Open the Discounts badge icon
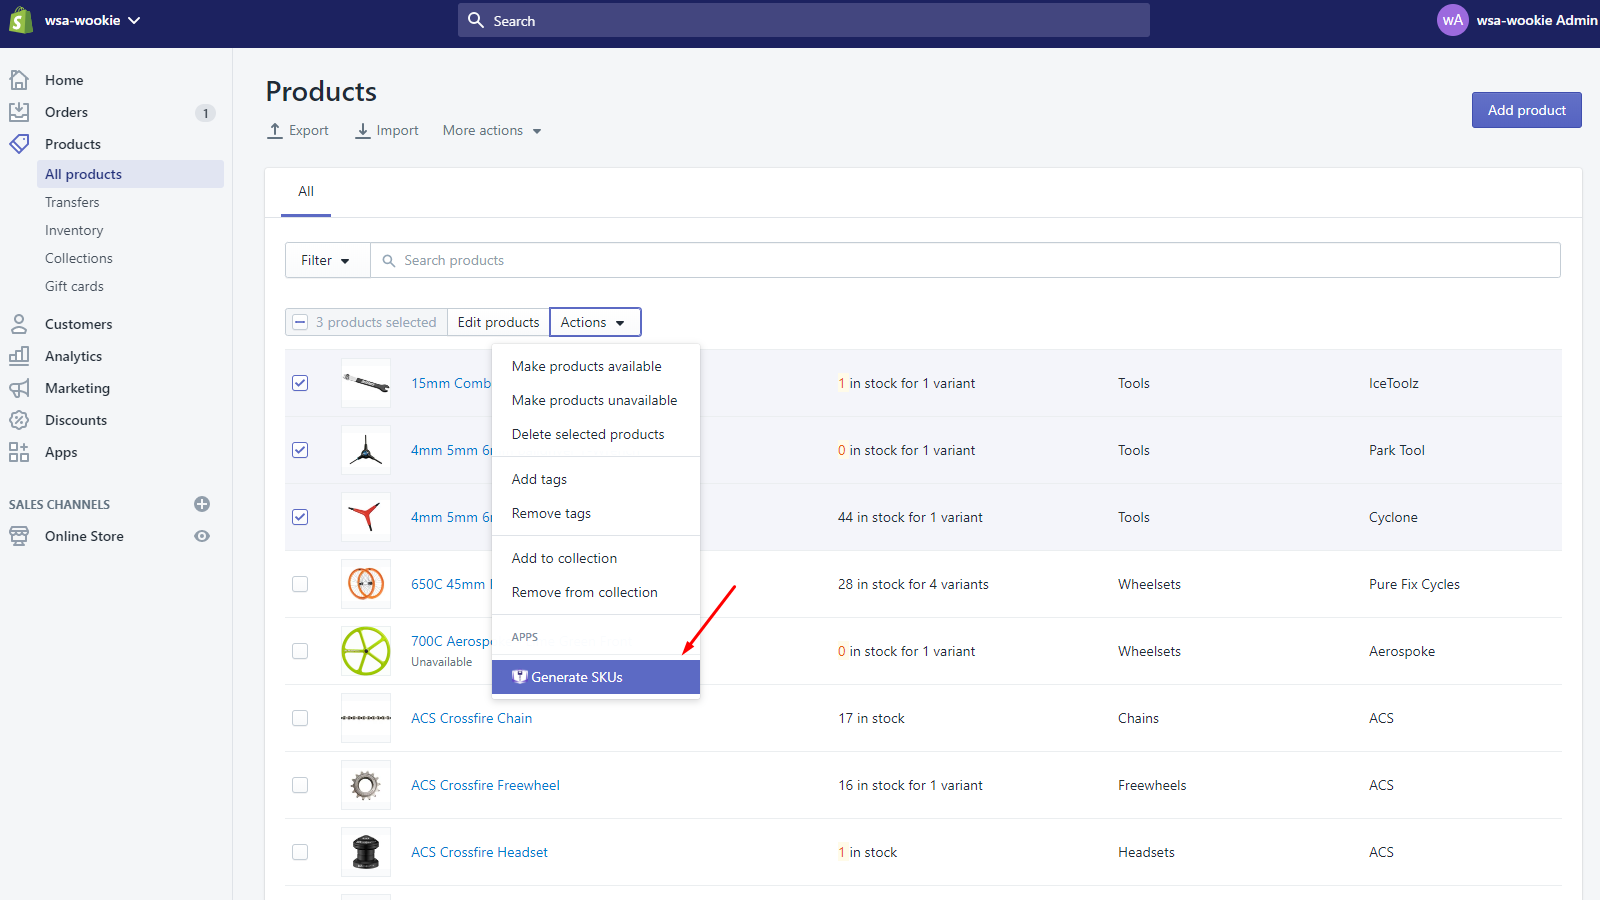The height and width of the screenshot is (900, 1600). point(19,420)
